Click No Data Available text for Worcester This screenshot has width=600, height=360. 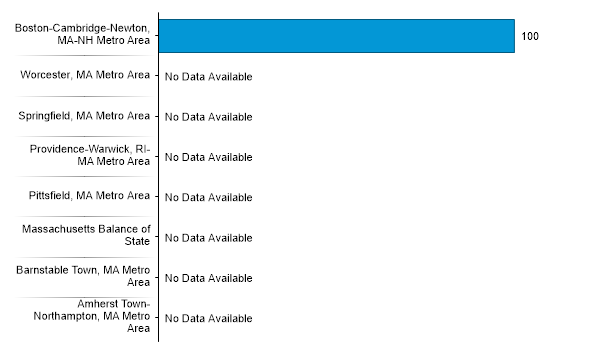click(x=209, y=77)
